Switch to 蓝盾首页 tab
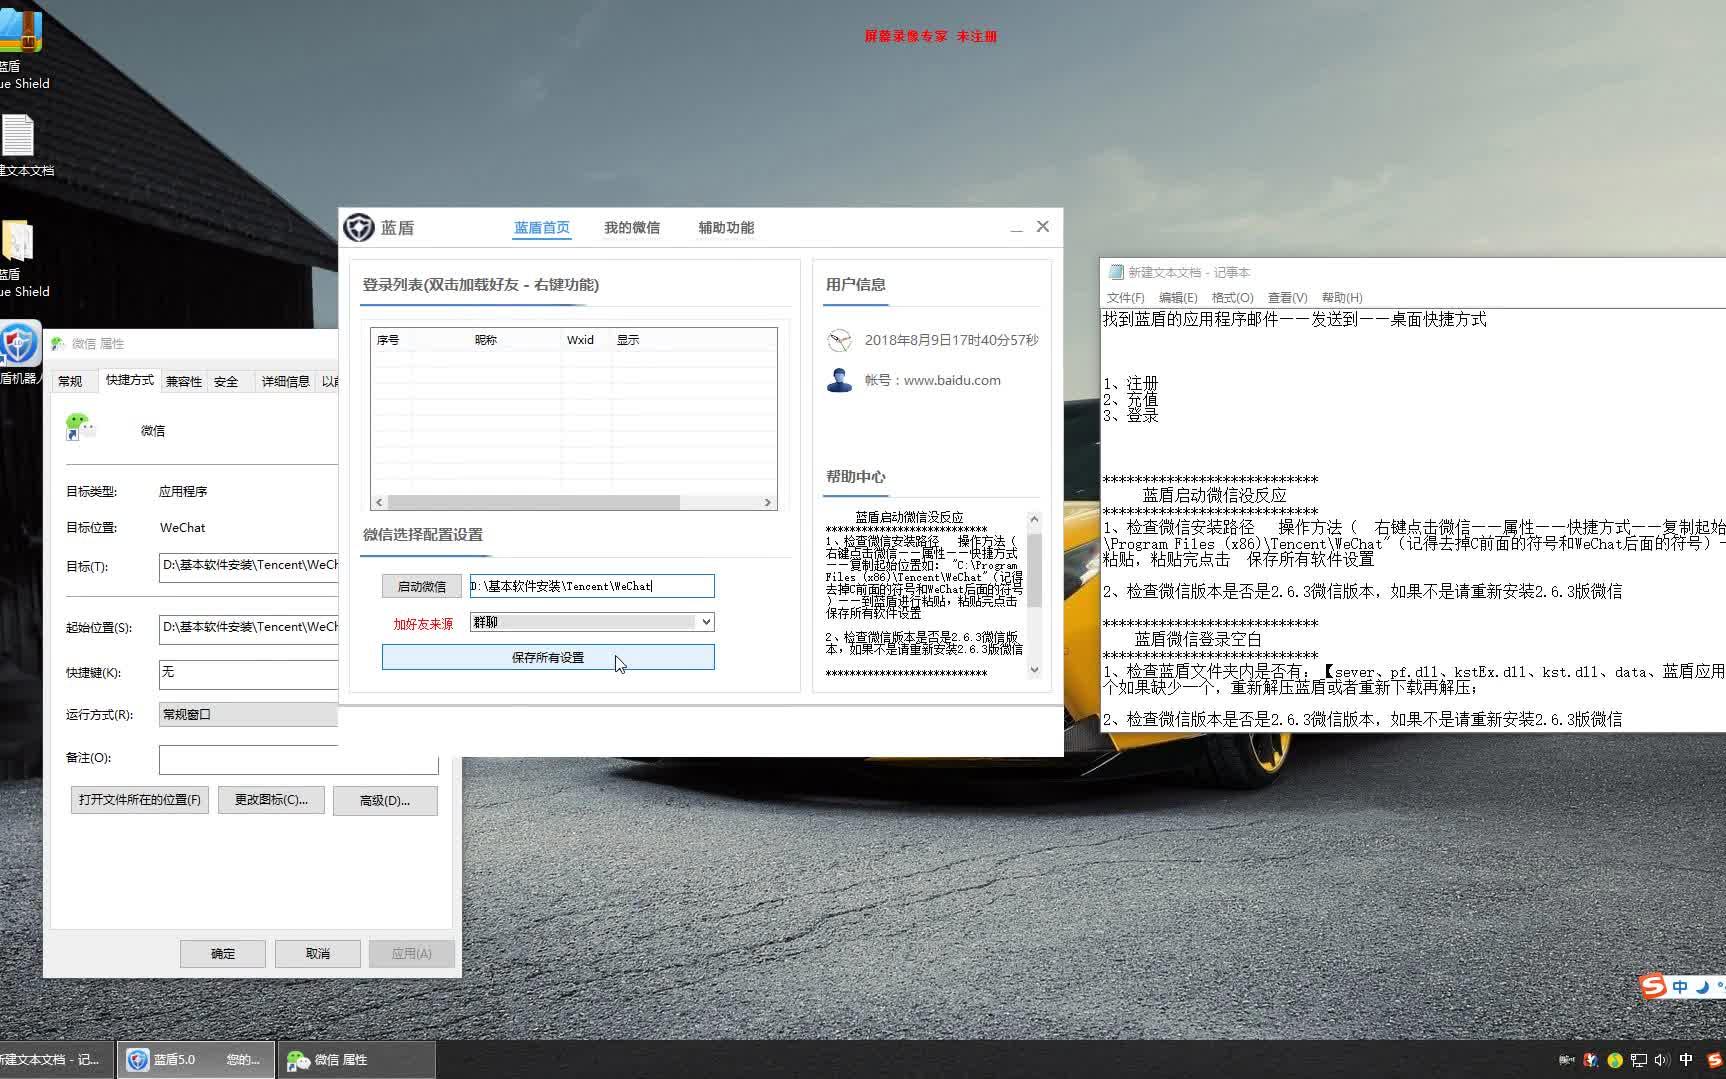 pyautogui.click(x=542, y=228)
